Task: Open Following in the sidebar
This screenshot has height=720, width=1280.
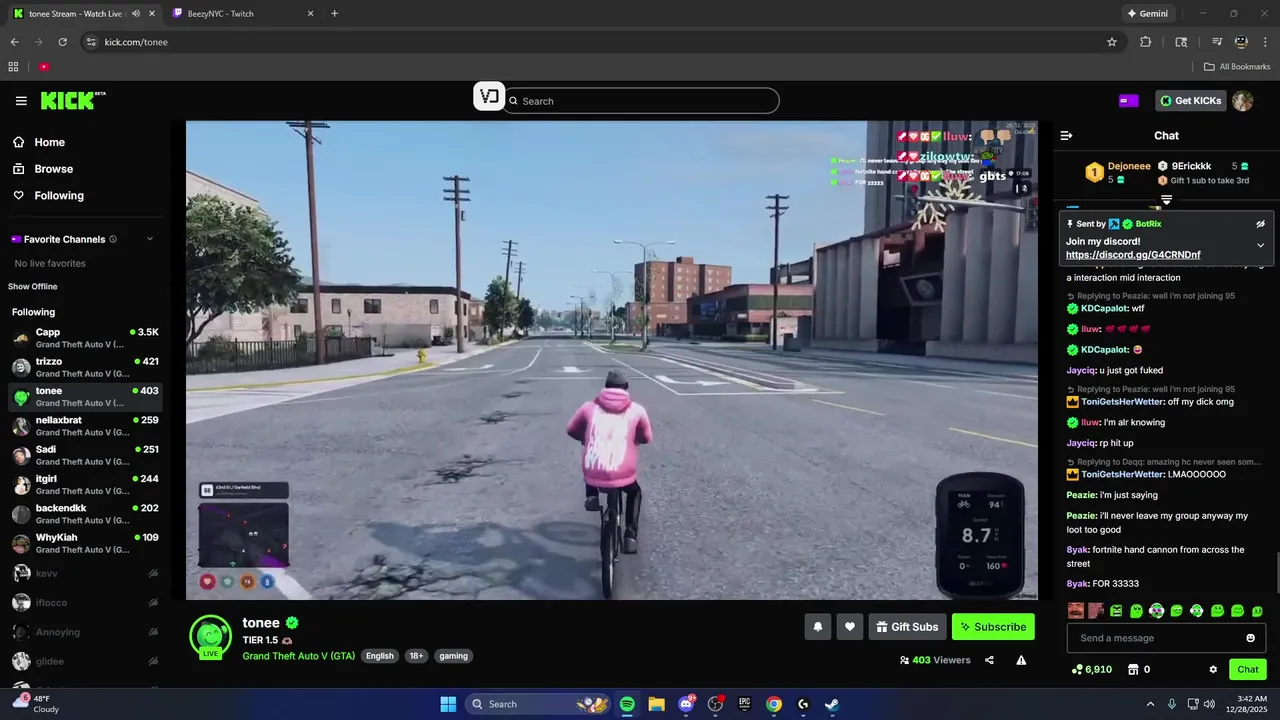Action: pyautogui.click(x=48, y=196)
